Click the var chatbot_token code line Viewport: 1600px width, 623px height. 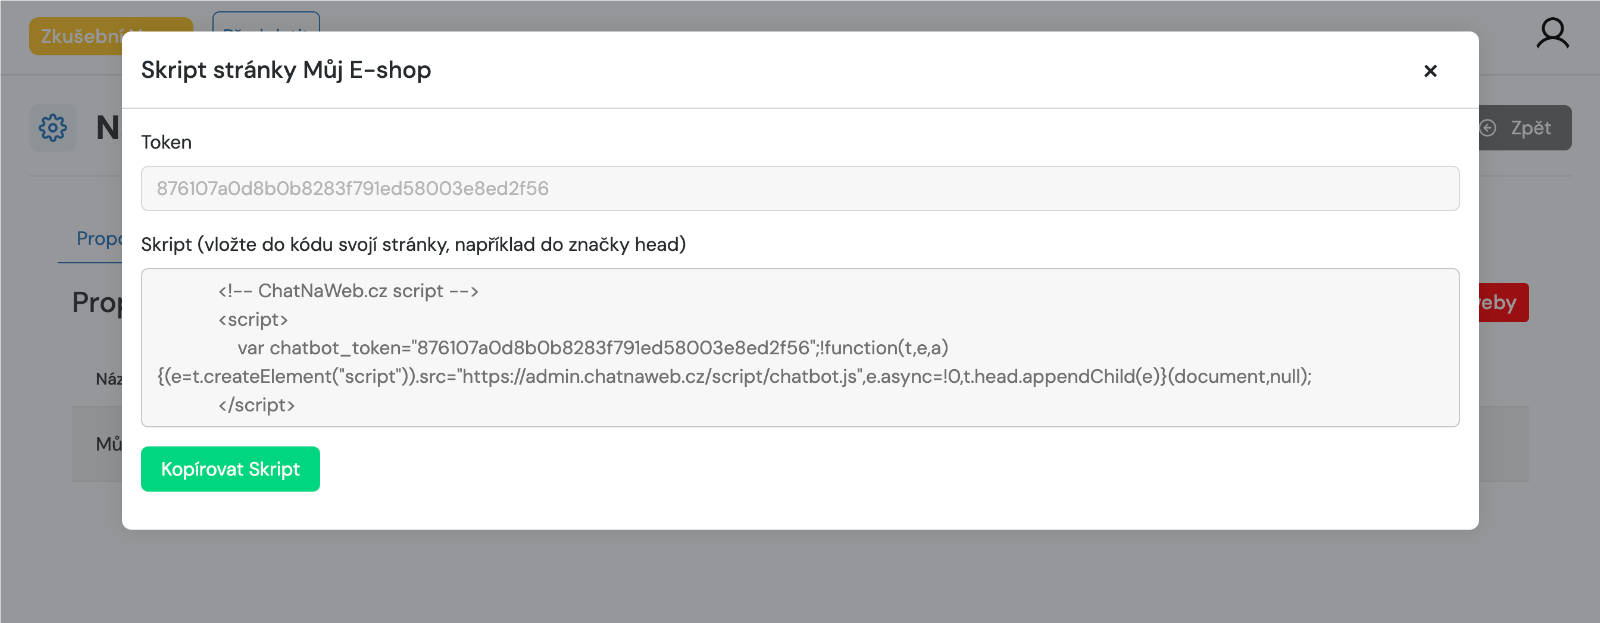point(592,348)
